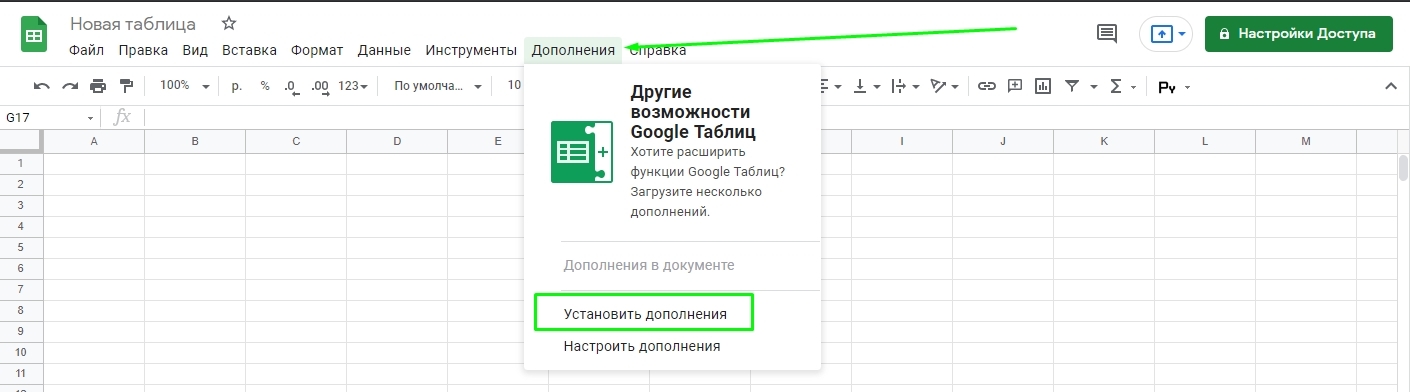Screen dimensions: 1410x392
Task: Open the font dropdown По умолчанию
Action: coord(438,86)
